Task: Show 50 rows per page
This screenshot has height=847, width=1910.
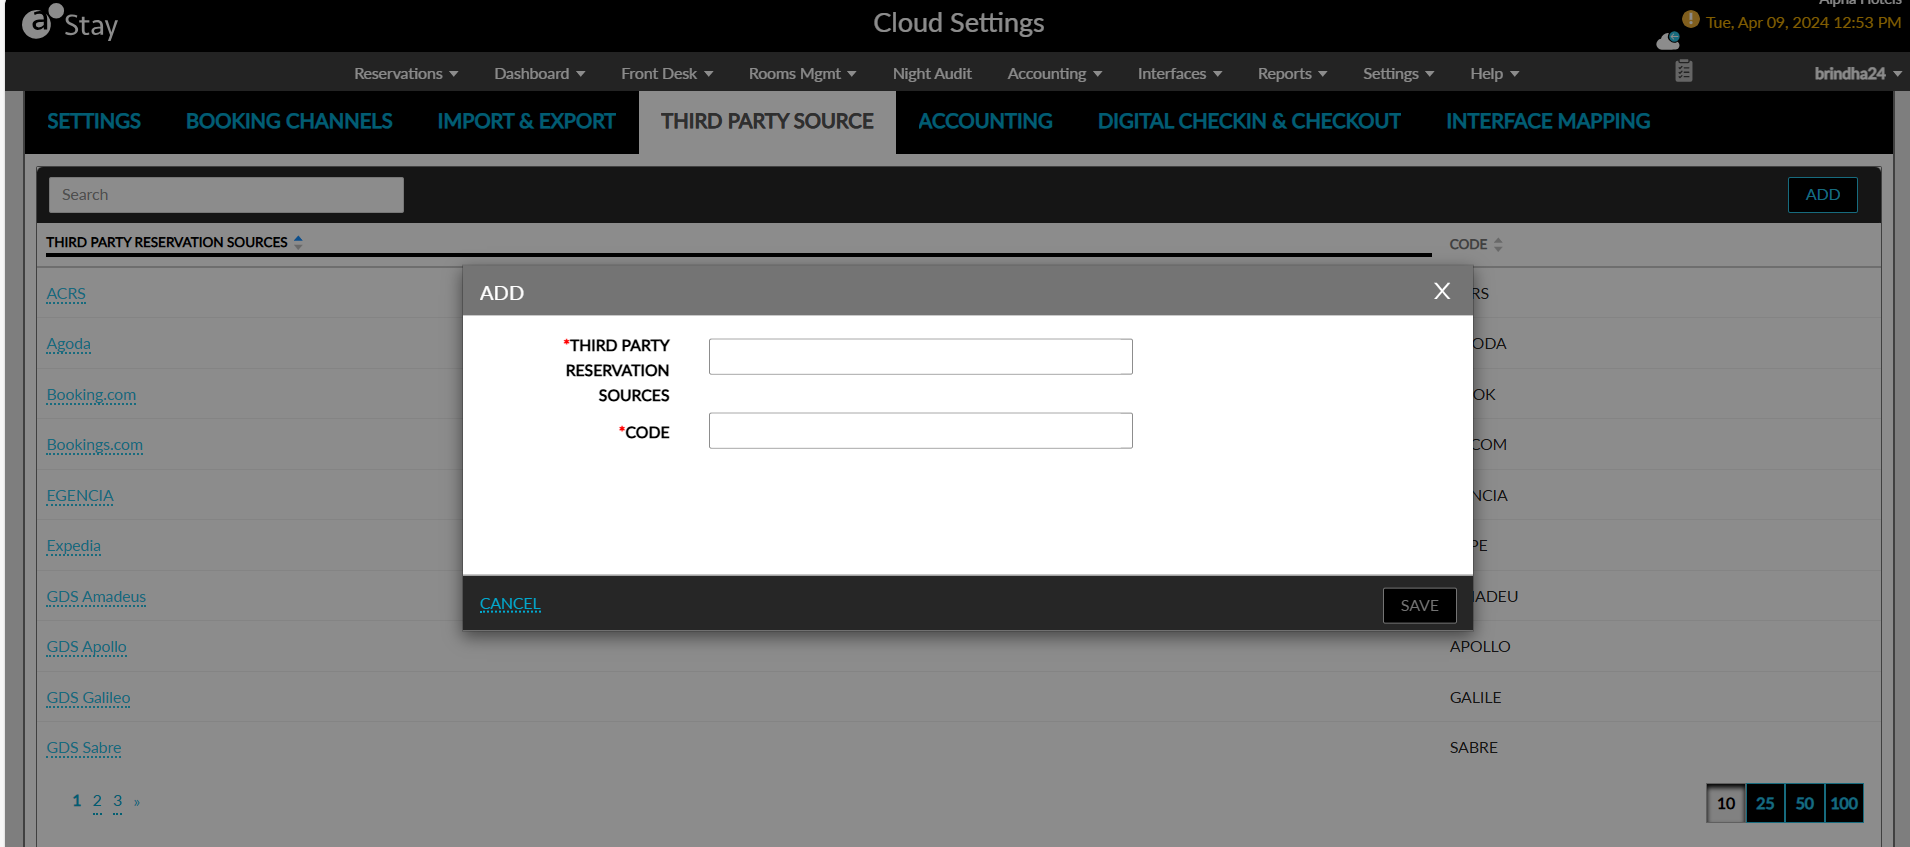Action: click(1804, 803)
